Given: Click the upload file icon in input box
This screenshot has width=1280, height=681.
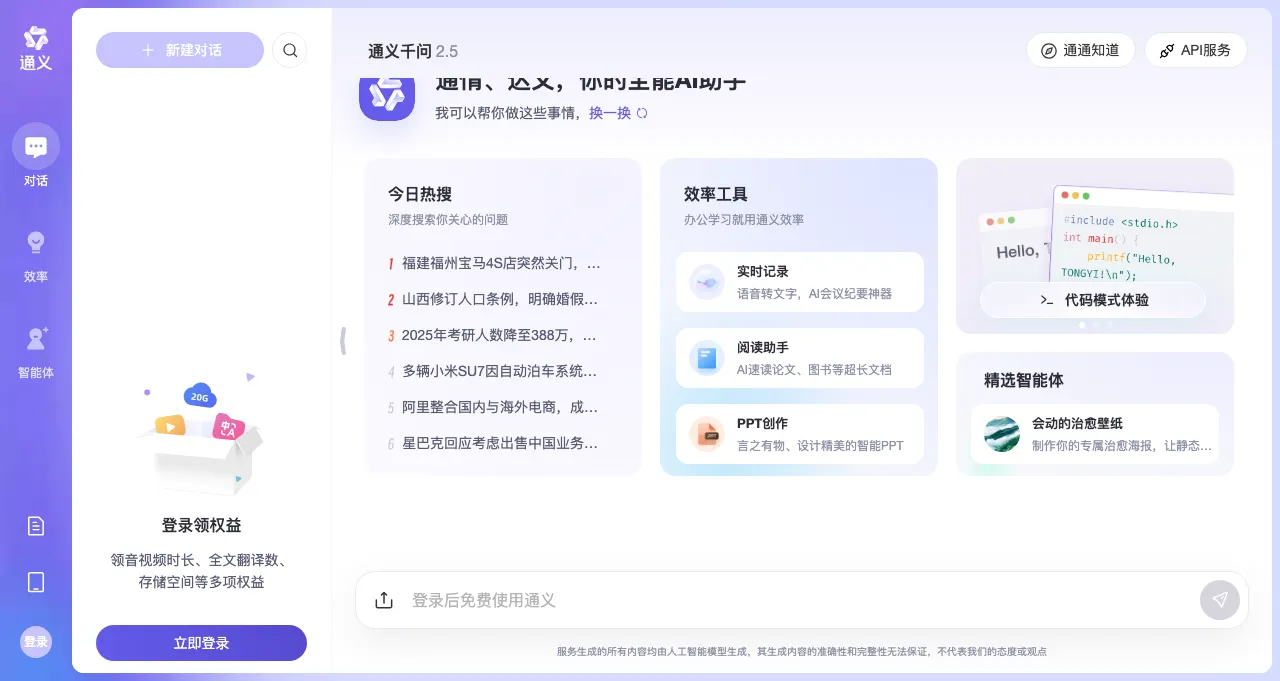Looking at the screenshot, I should point(384,600).
